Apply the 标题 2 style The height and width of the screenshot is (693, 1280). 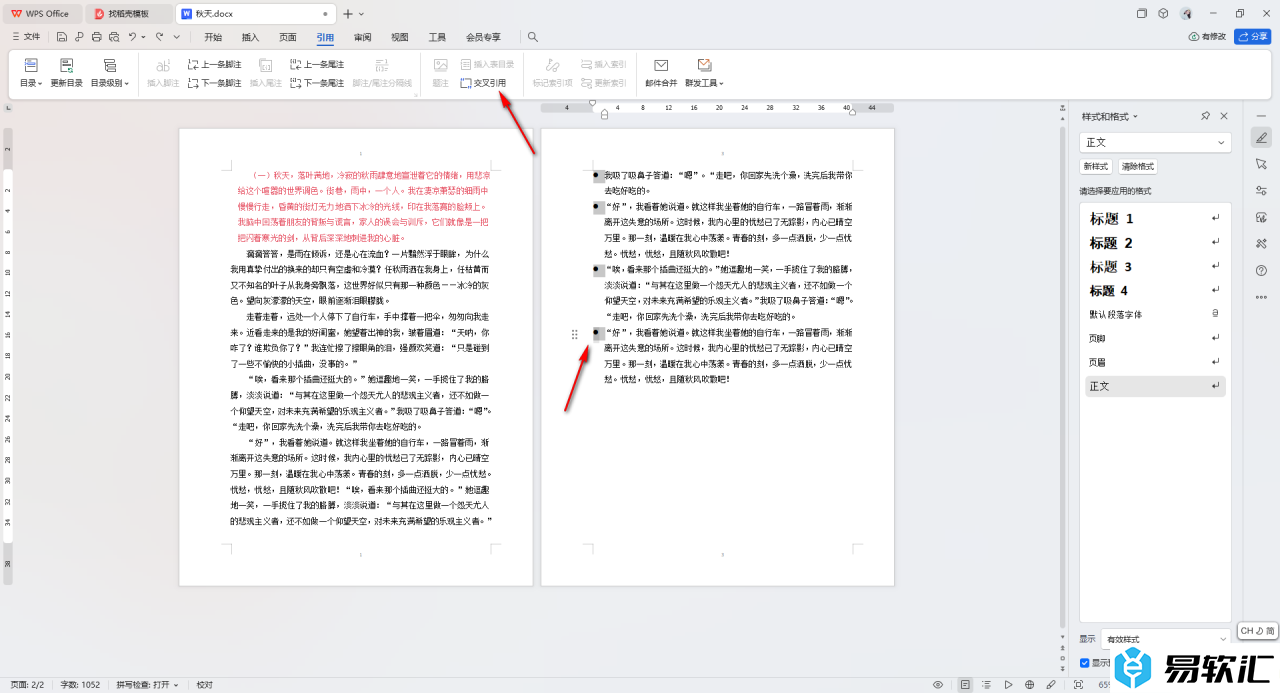pyautogui.click(x=1155, y=243)
